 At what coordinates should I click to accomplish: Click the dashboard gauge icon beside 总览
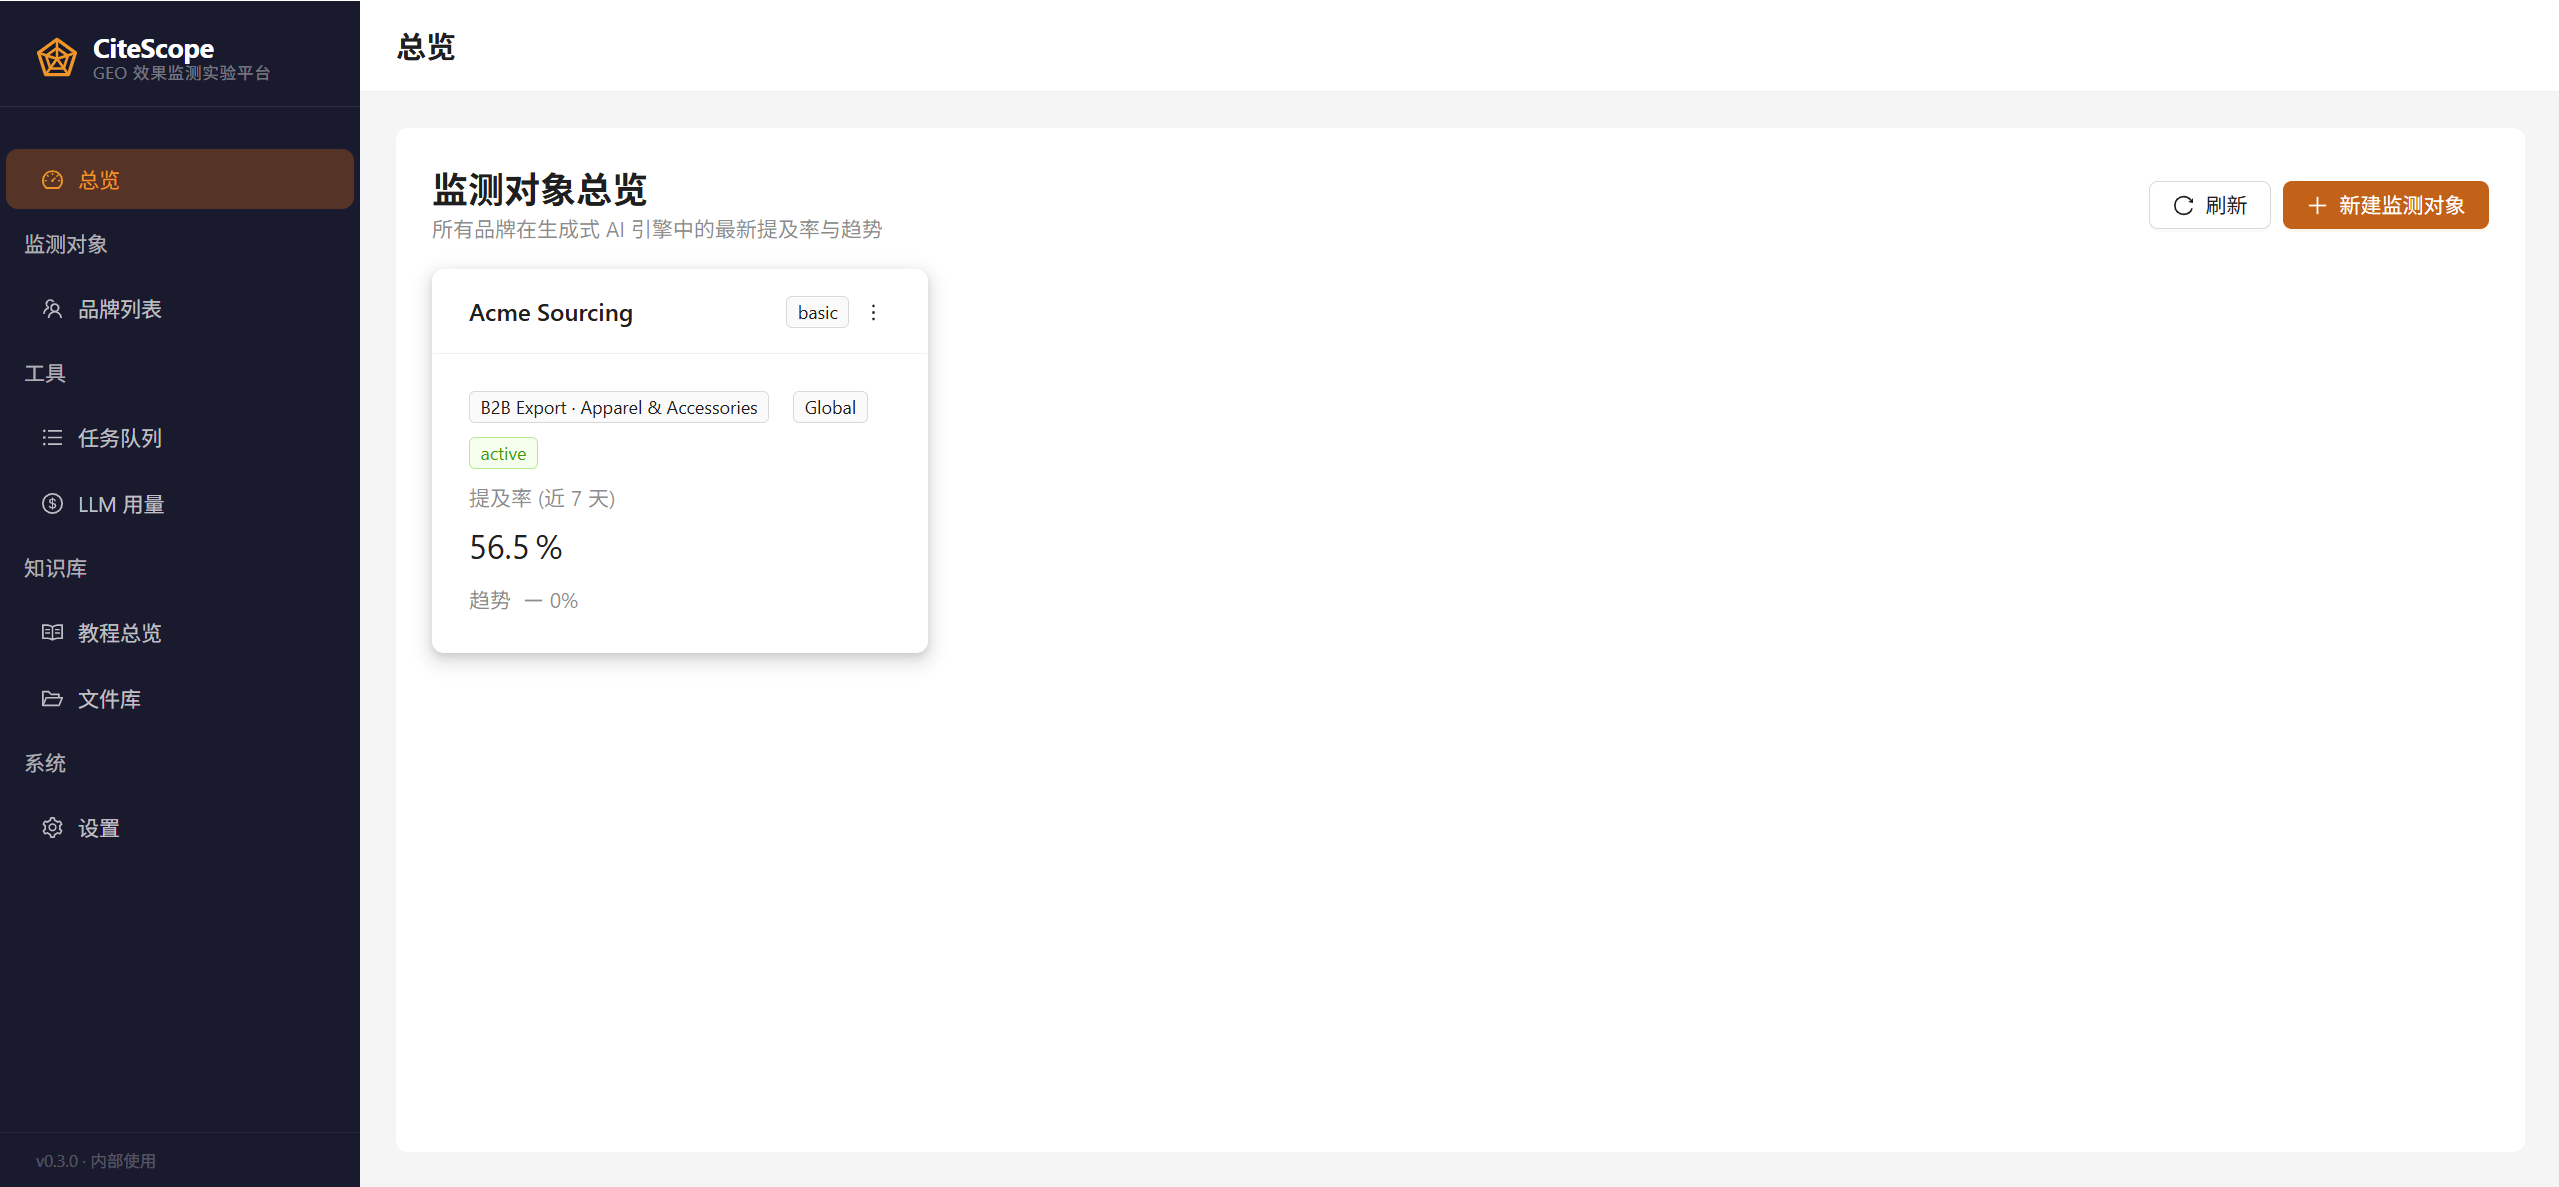(52, 180)
